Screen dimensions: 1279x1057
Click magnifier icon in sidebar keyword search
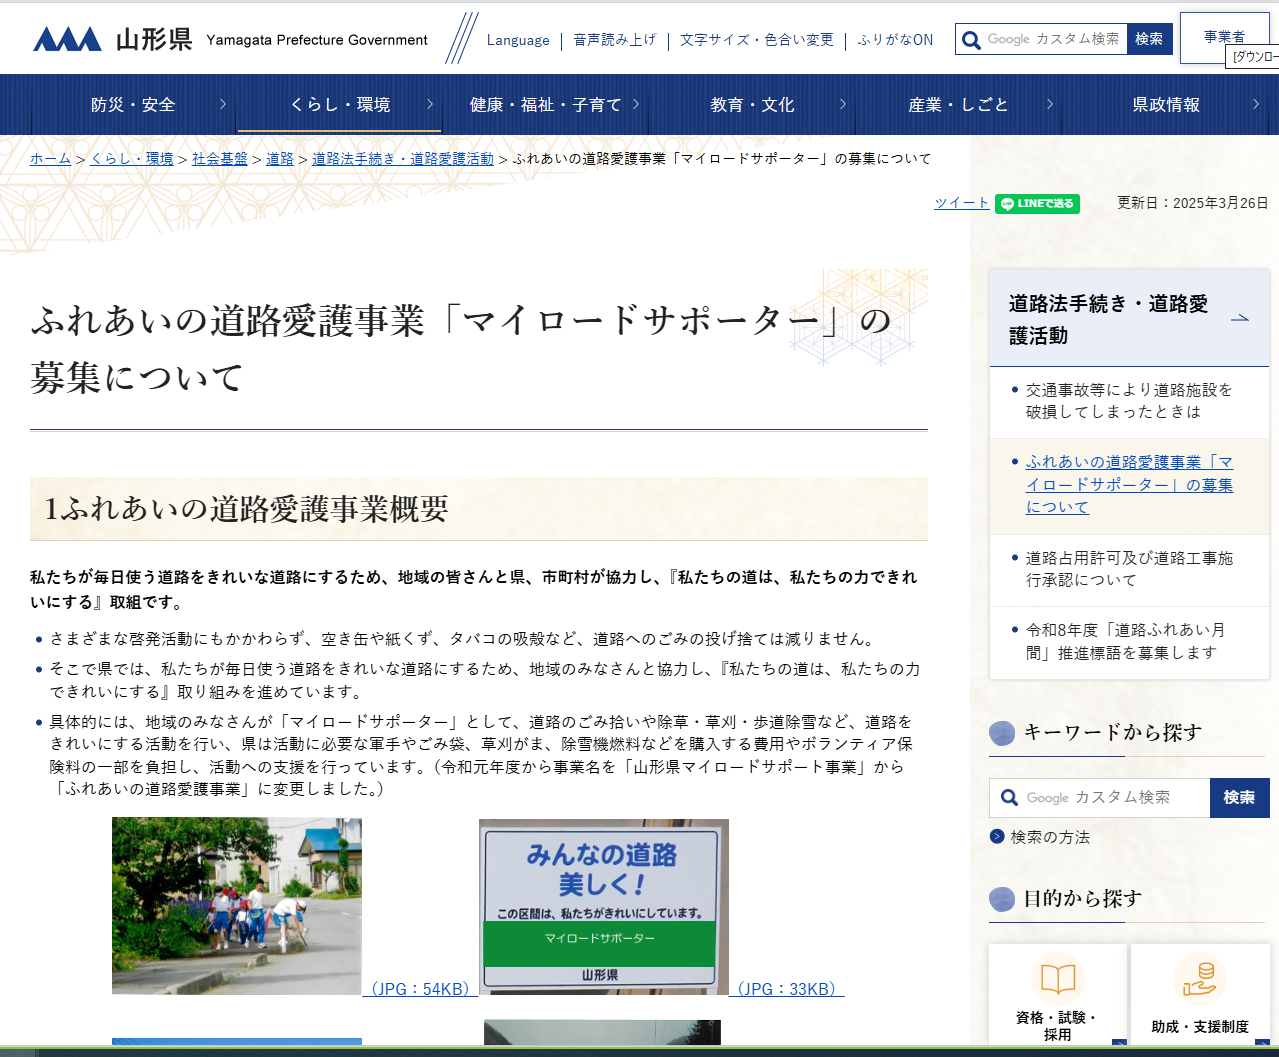(1009, 798)
